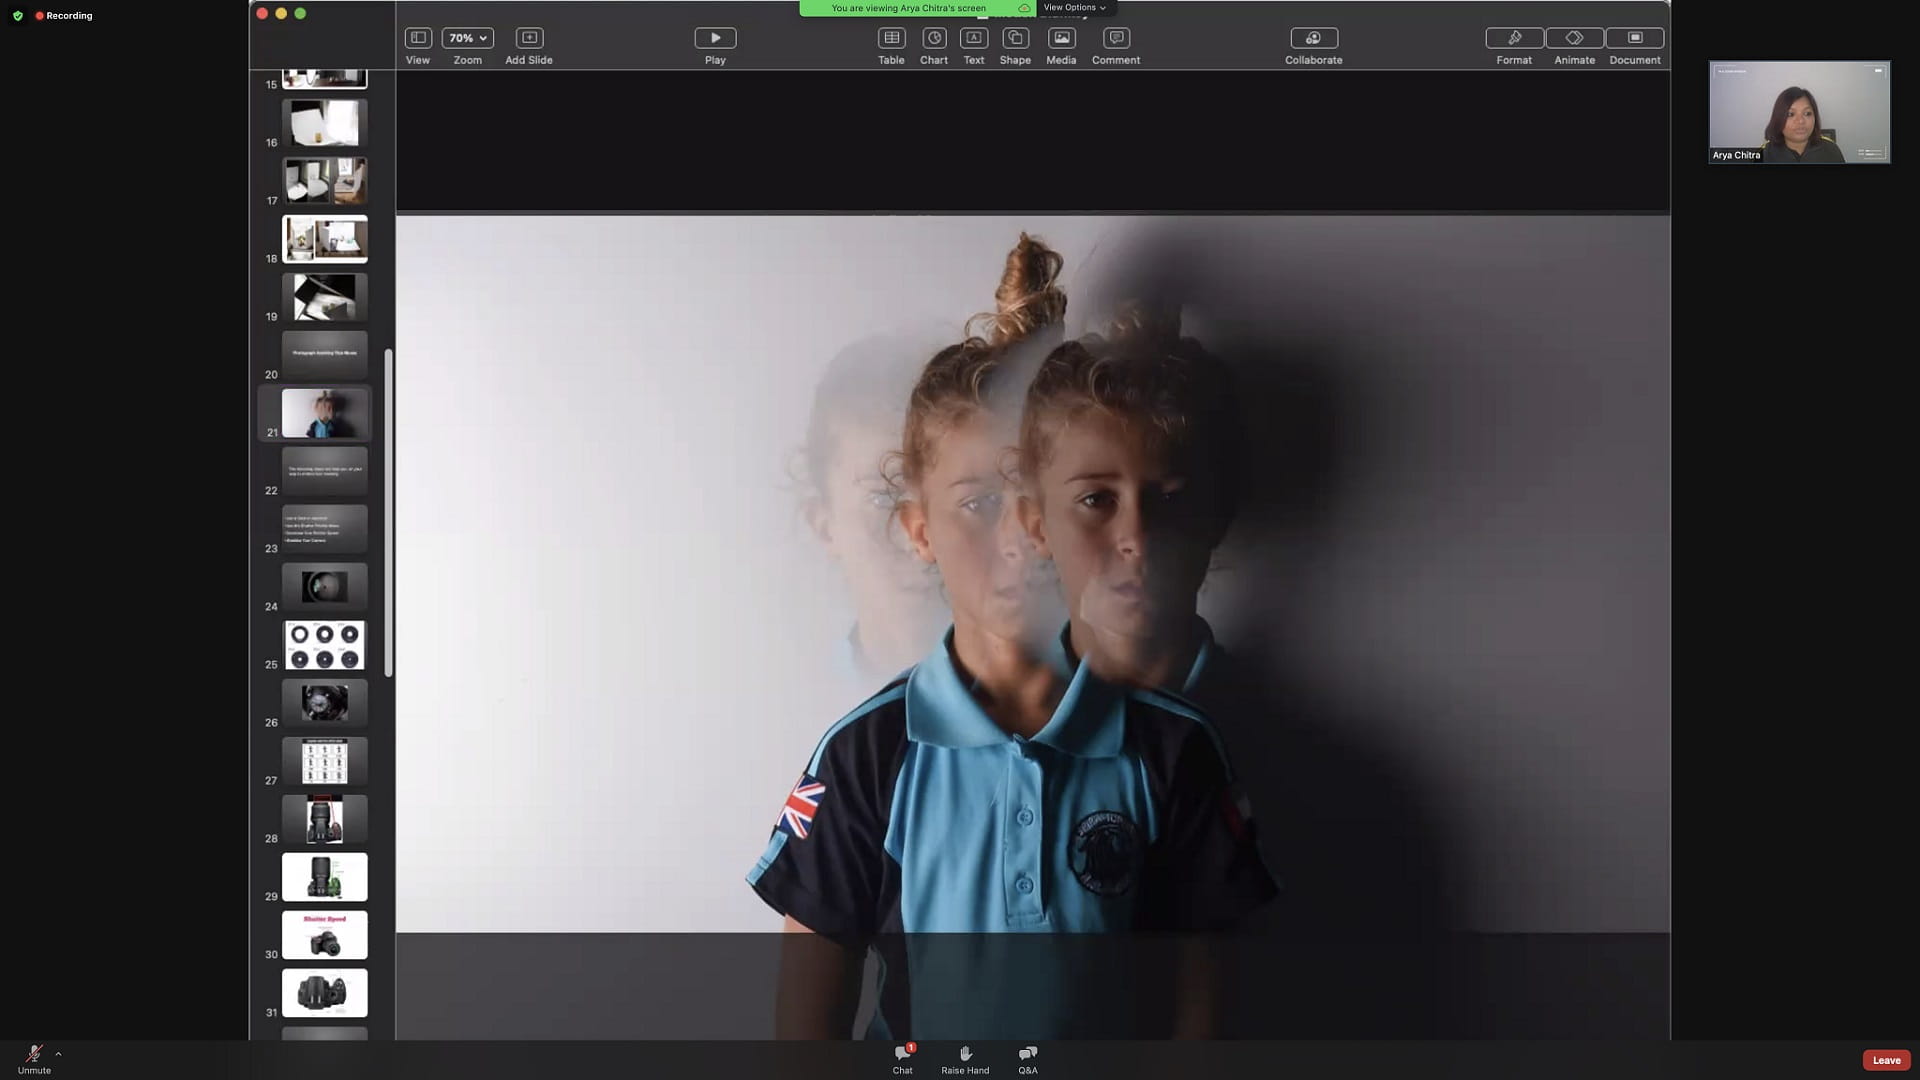
Task: Open the Media insert menu
Action: tap(1061, 38)
